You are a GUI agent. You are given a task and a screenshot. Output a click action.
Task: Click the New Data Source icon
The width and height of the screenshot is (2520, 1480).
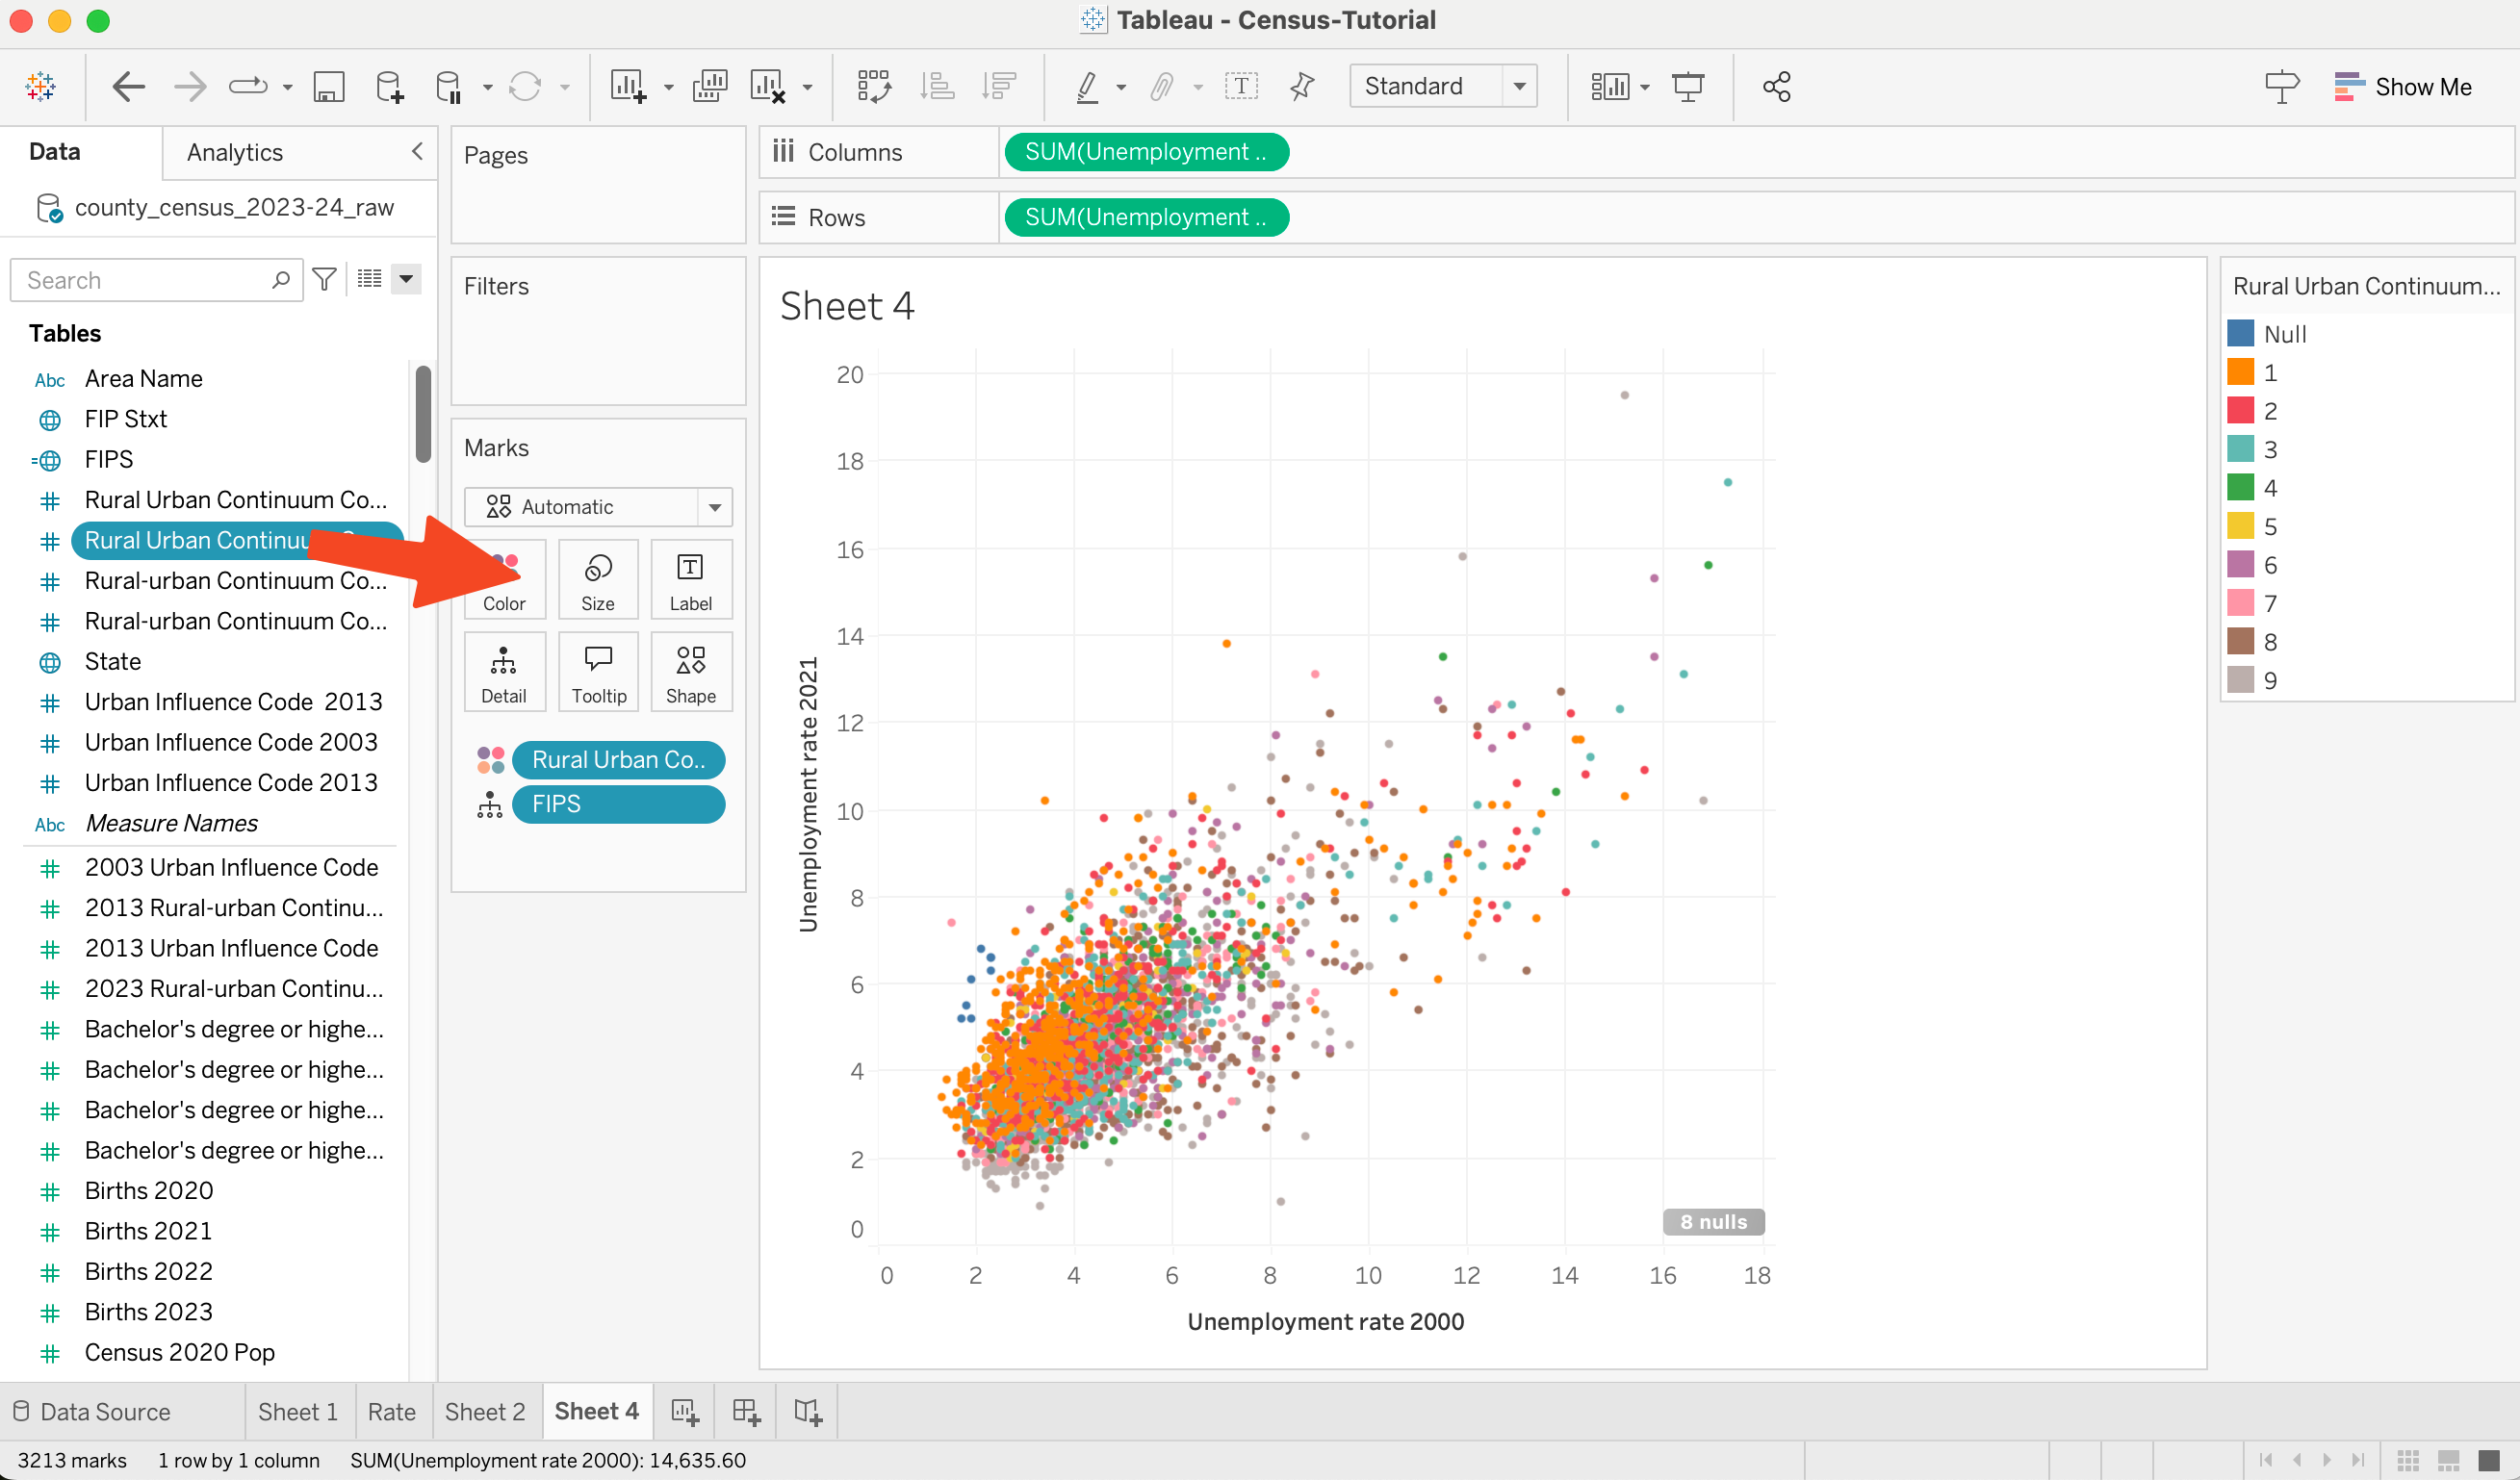pyautogui.click(x=389, y=87)
